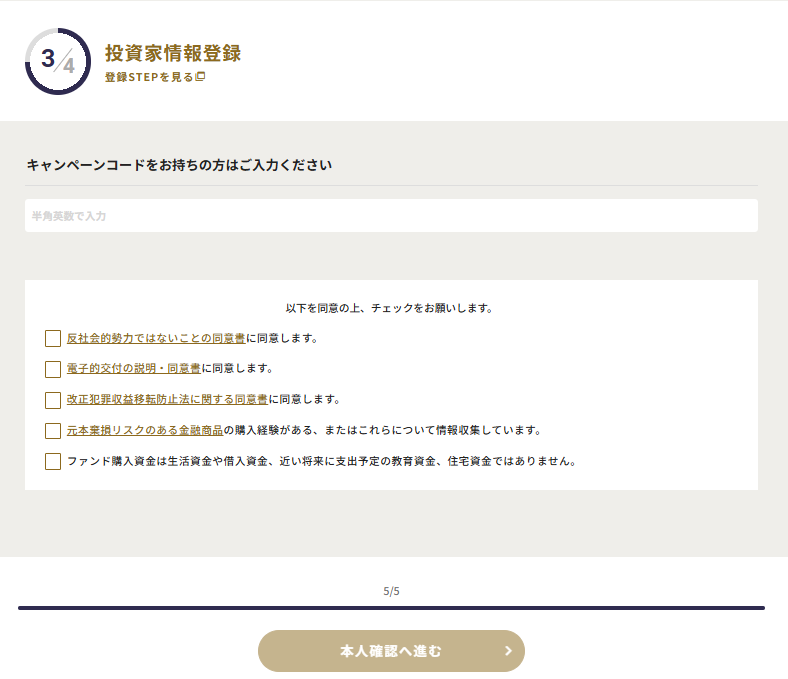Check the 反社会的勢力ではないことの同意書 checkbox
788x679 pixels.
(53, 339)
